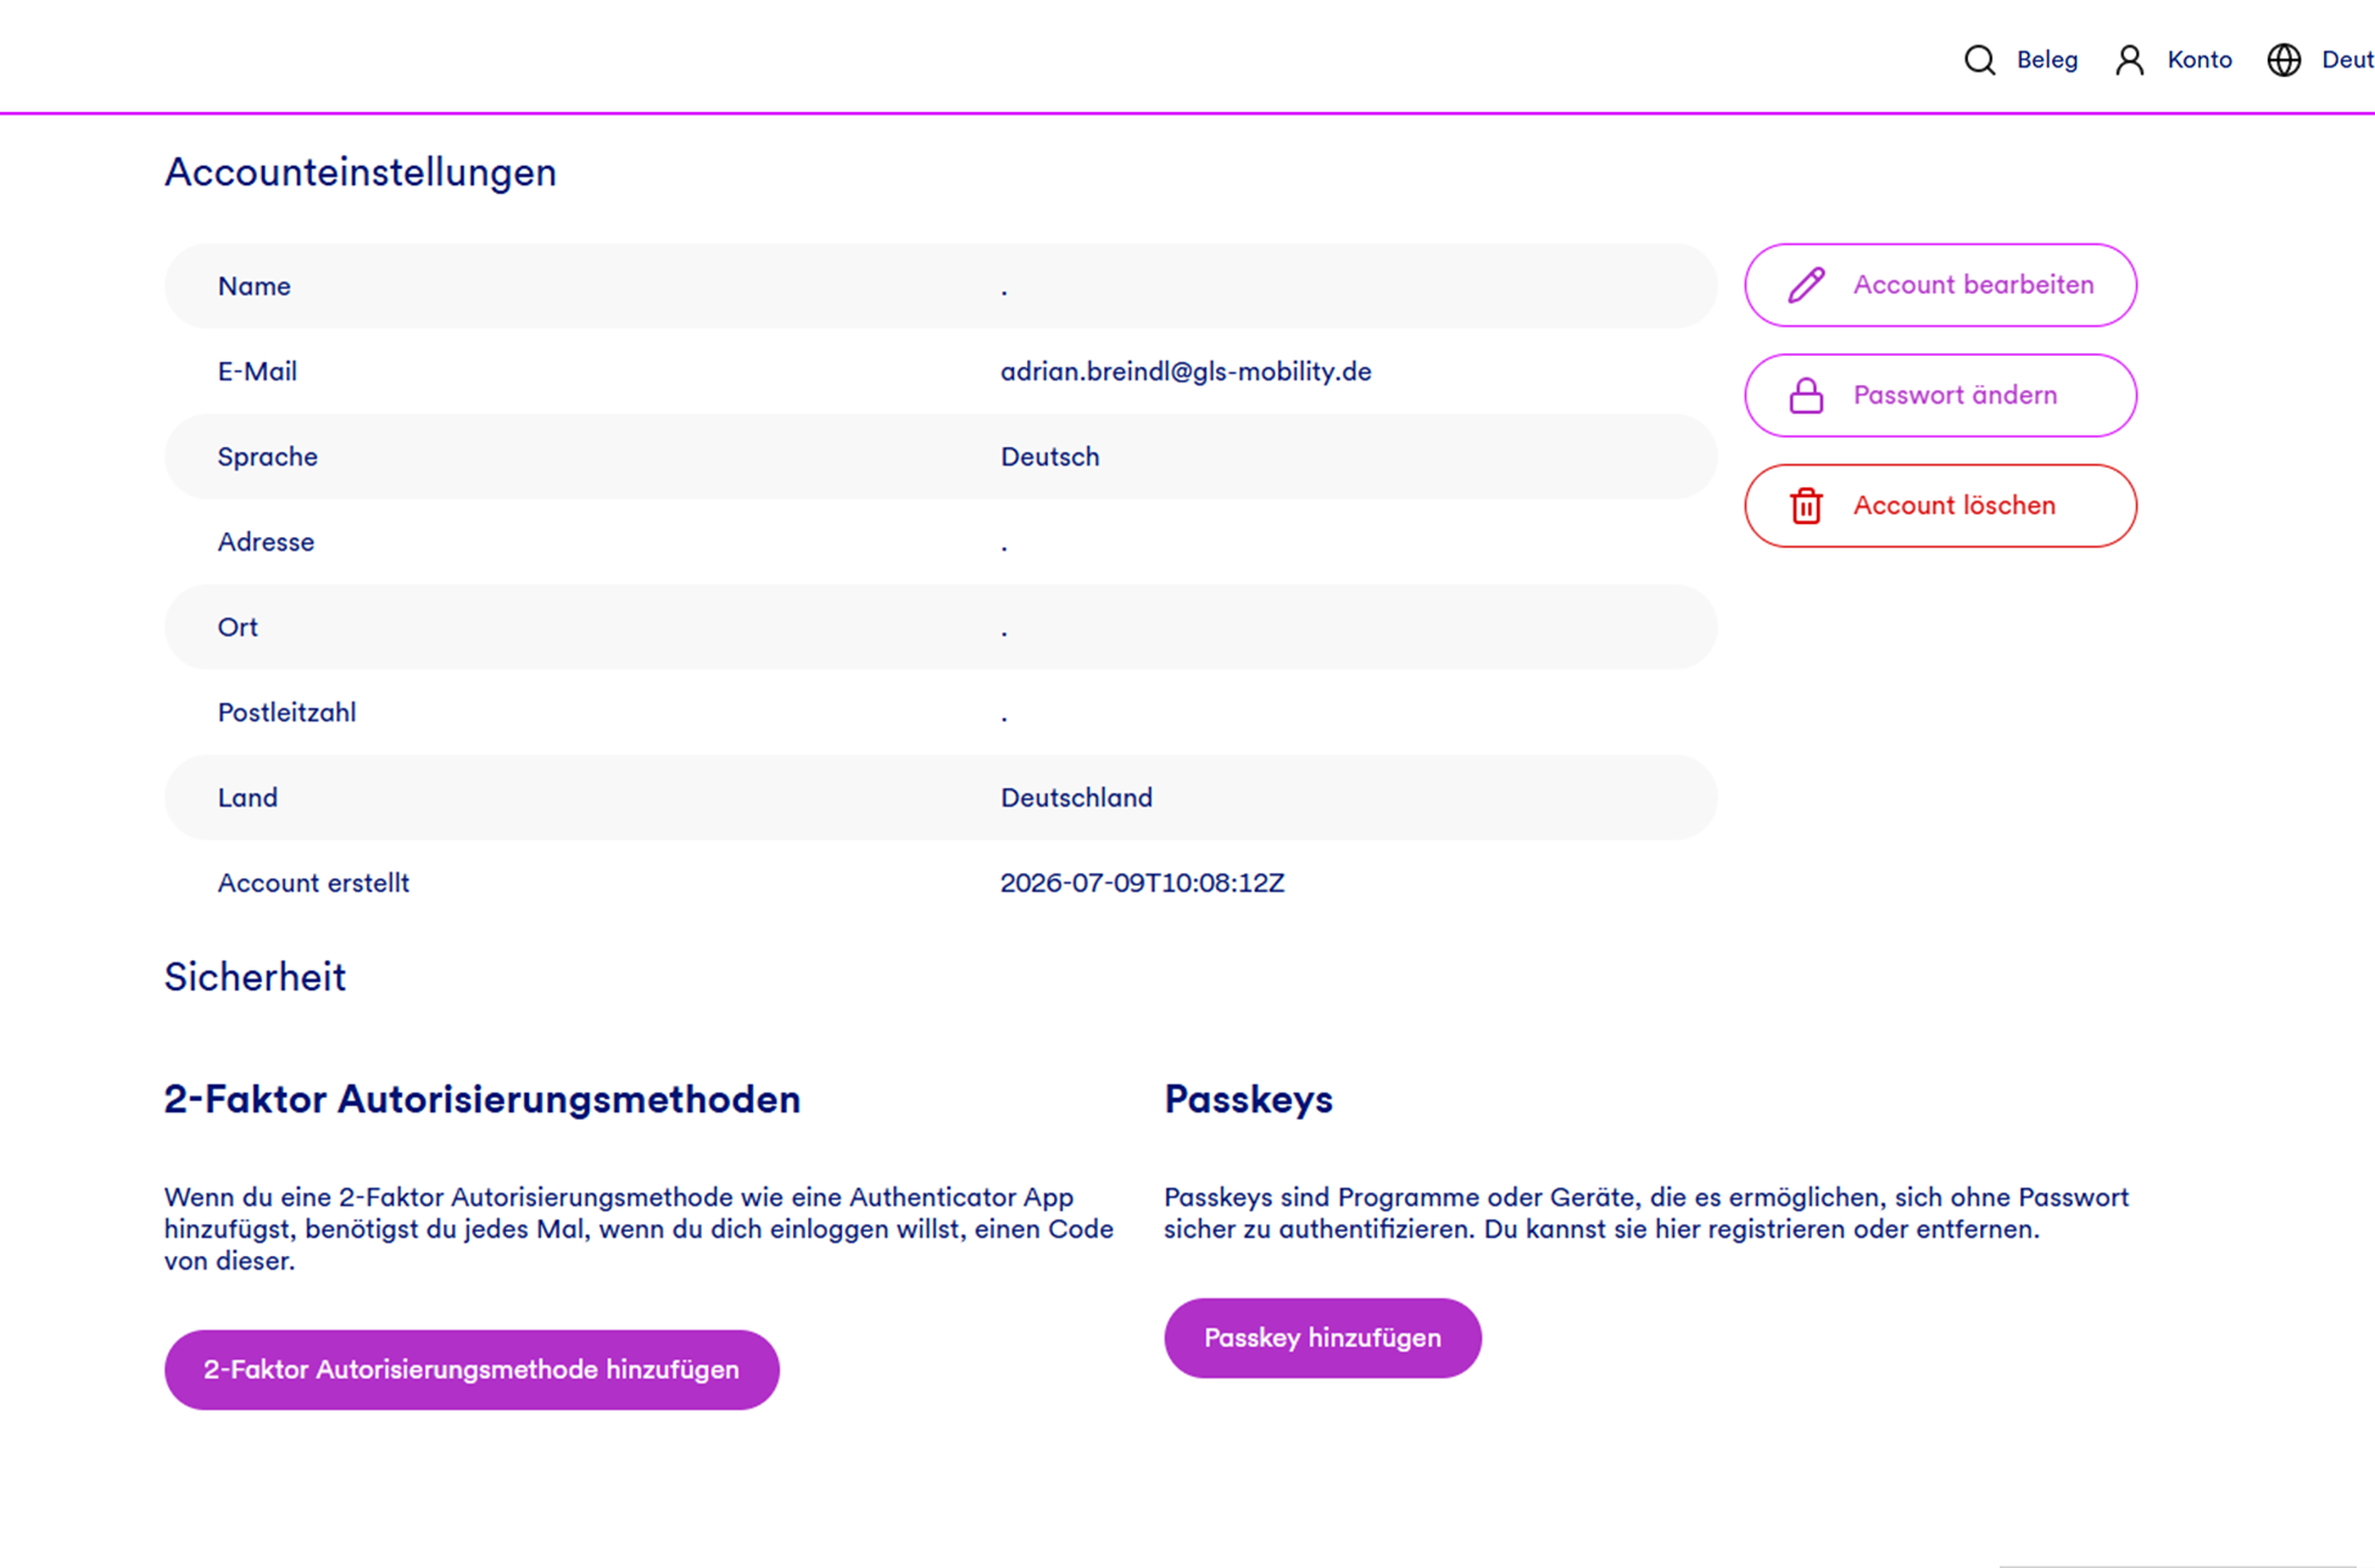The height and width of the screenshot is (1568, 2375).
Task: Click the Land value Deutschland
Action: [1077, 798]
